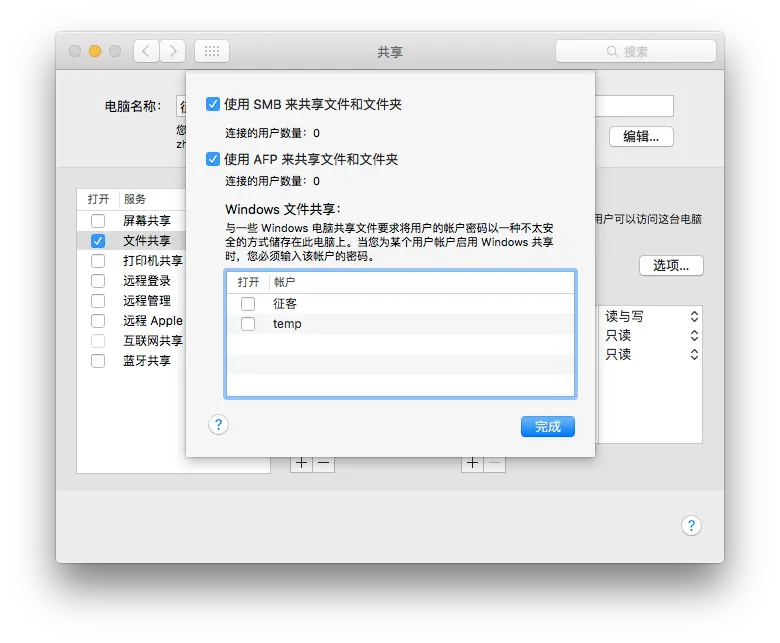
Task: Turn on 打印机共享 service
Action: (98, 261)
